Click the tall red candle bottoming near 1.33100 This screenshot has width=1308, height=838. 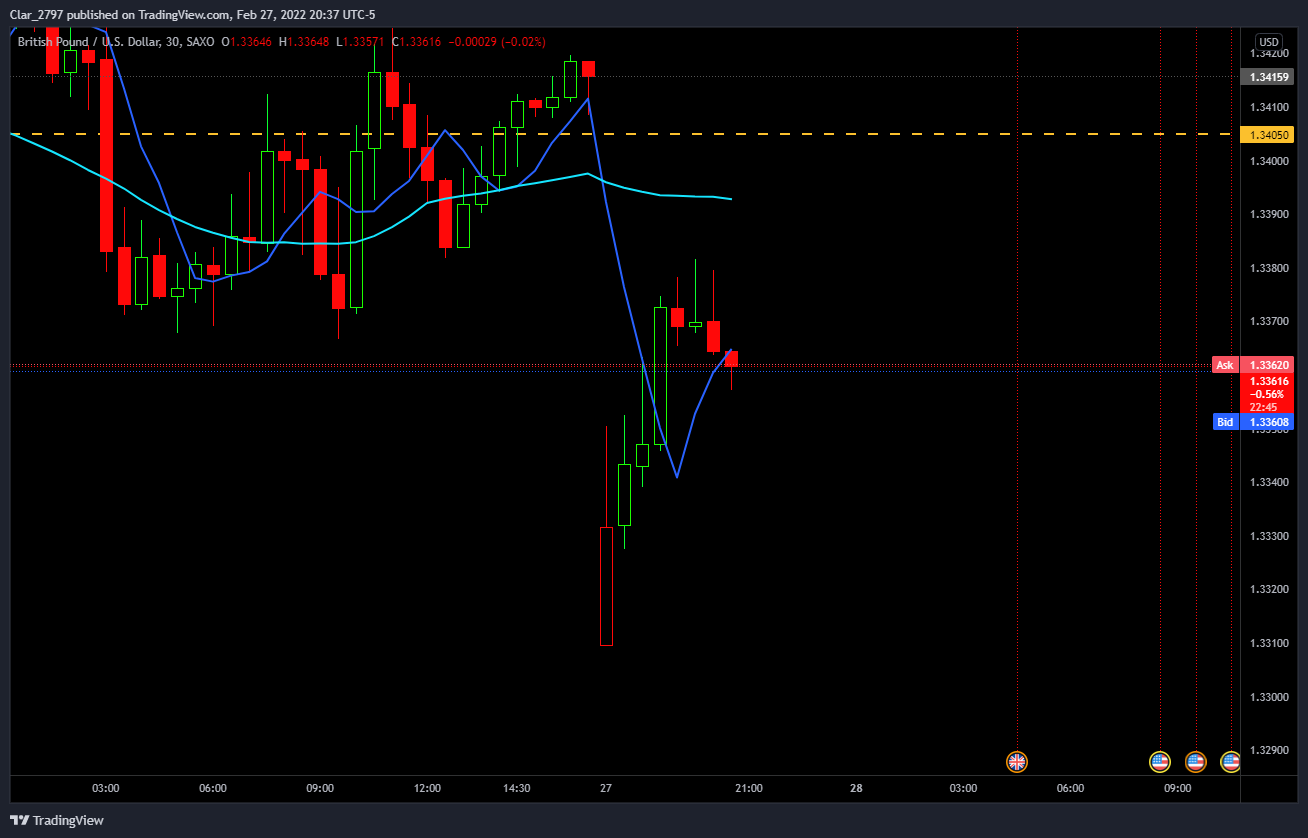[606, 586]
